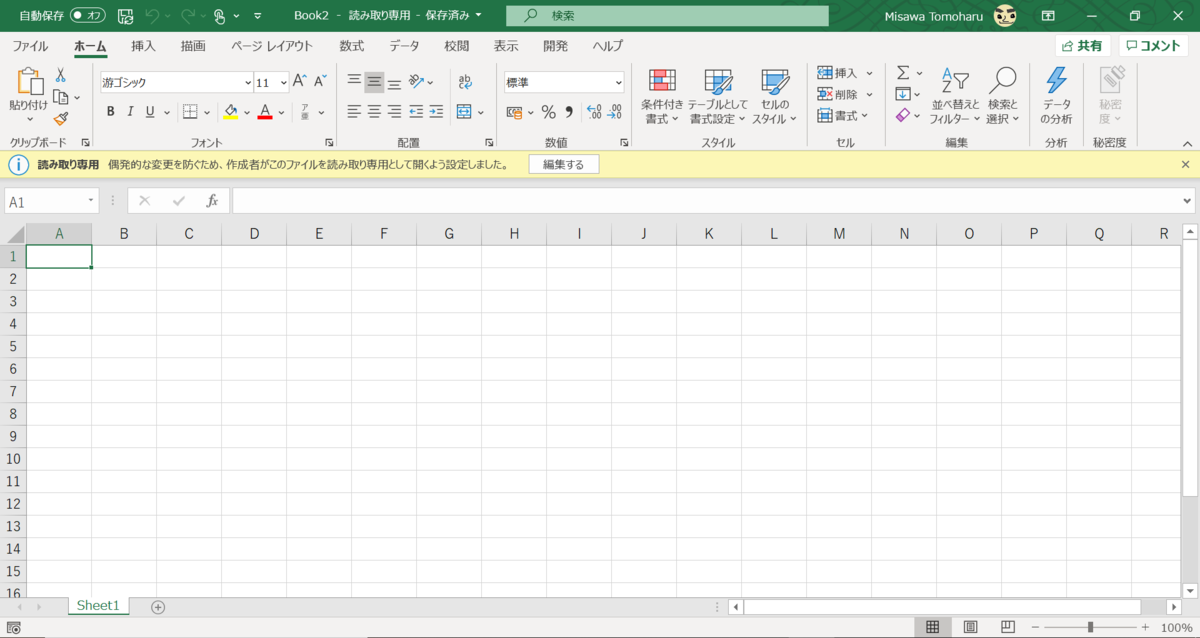The height and width of the screenshot is (638, 1200).
Task: Open the number format dropdown 標準
Action: 619,83
